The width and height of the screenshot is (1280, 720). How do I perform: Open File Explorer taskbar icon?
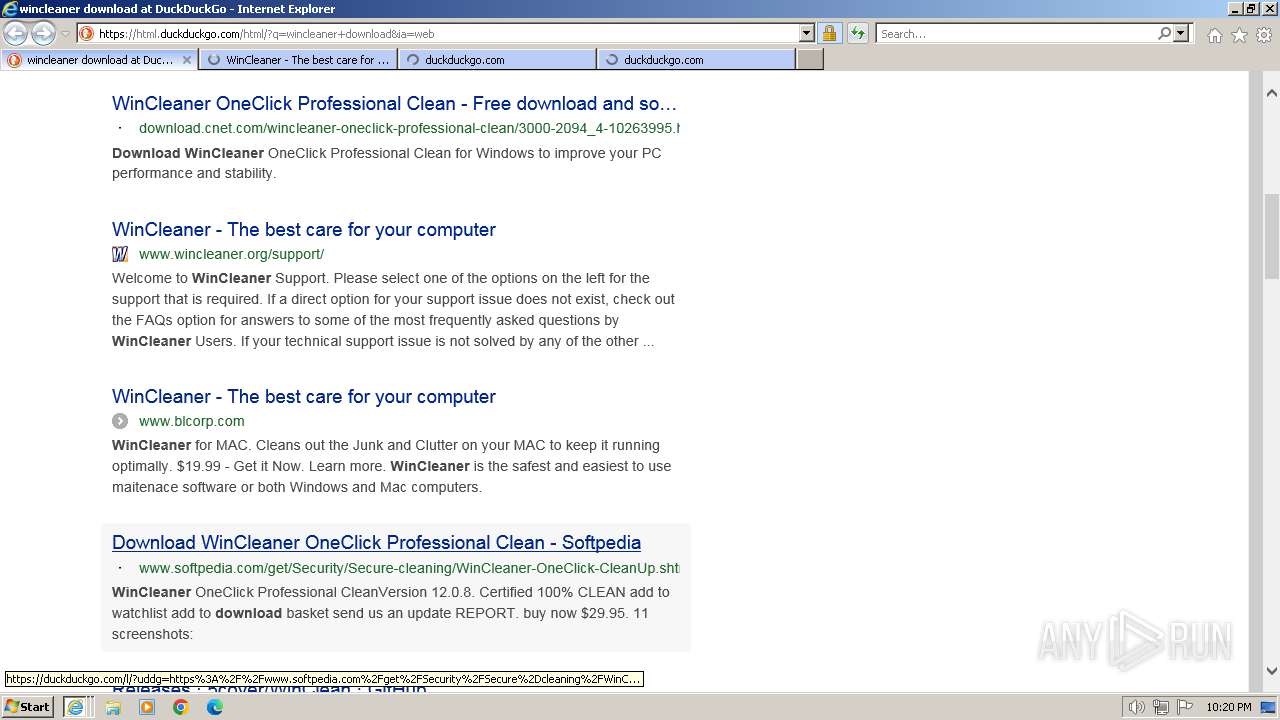click(x=113, y=707)
